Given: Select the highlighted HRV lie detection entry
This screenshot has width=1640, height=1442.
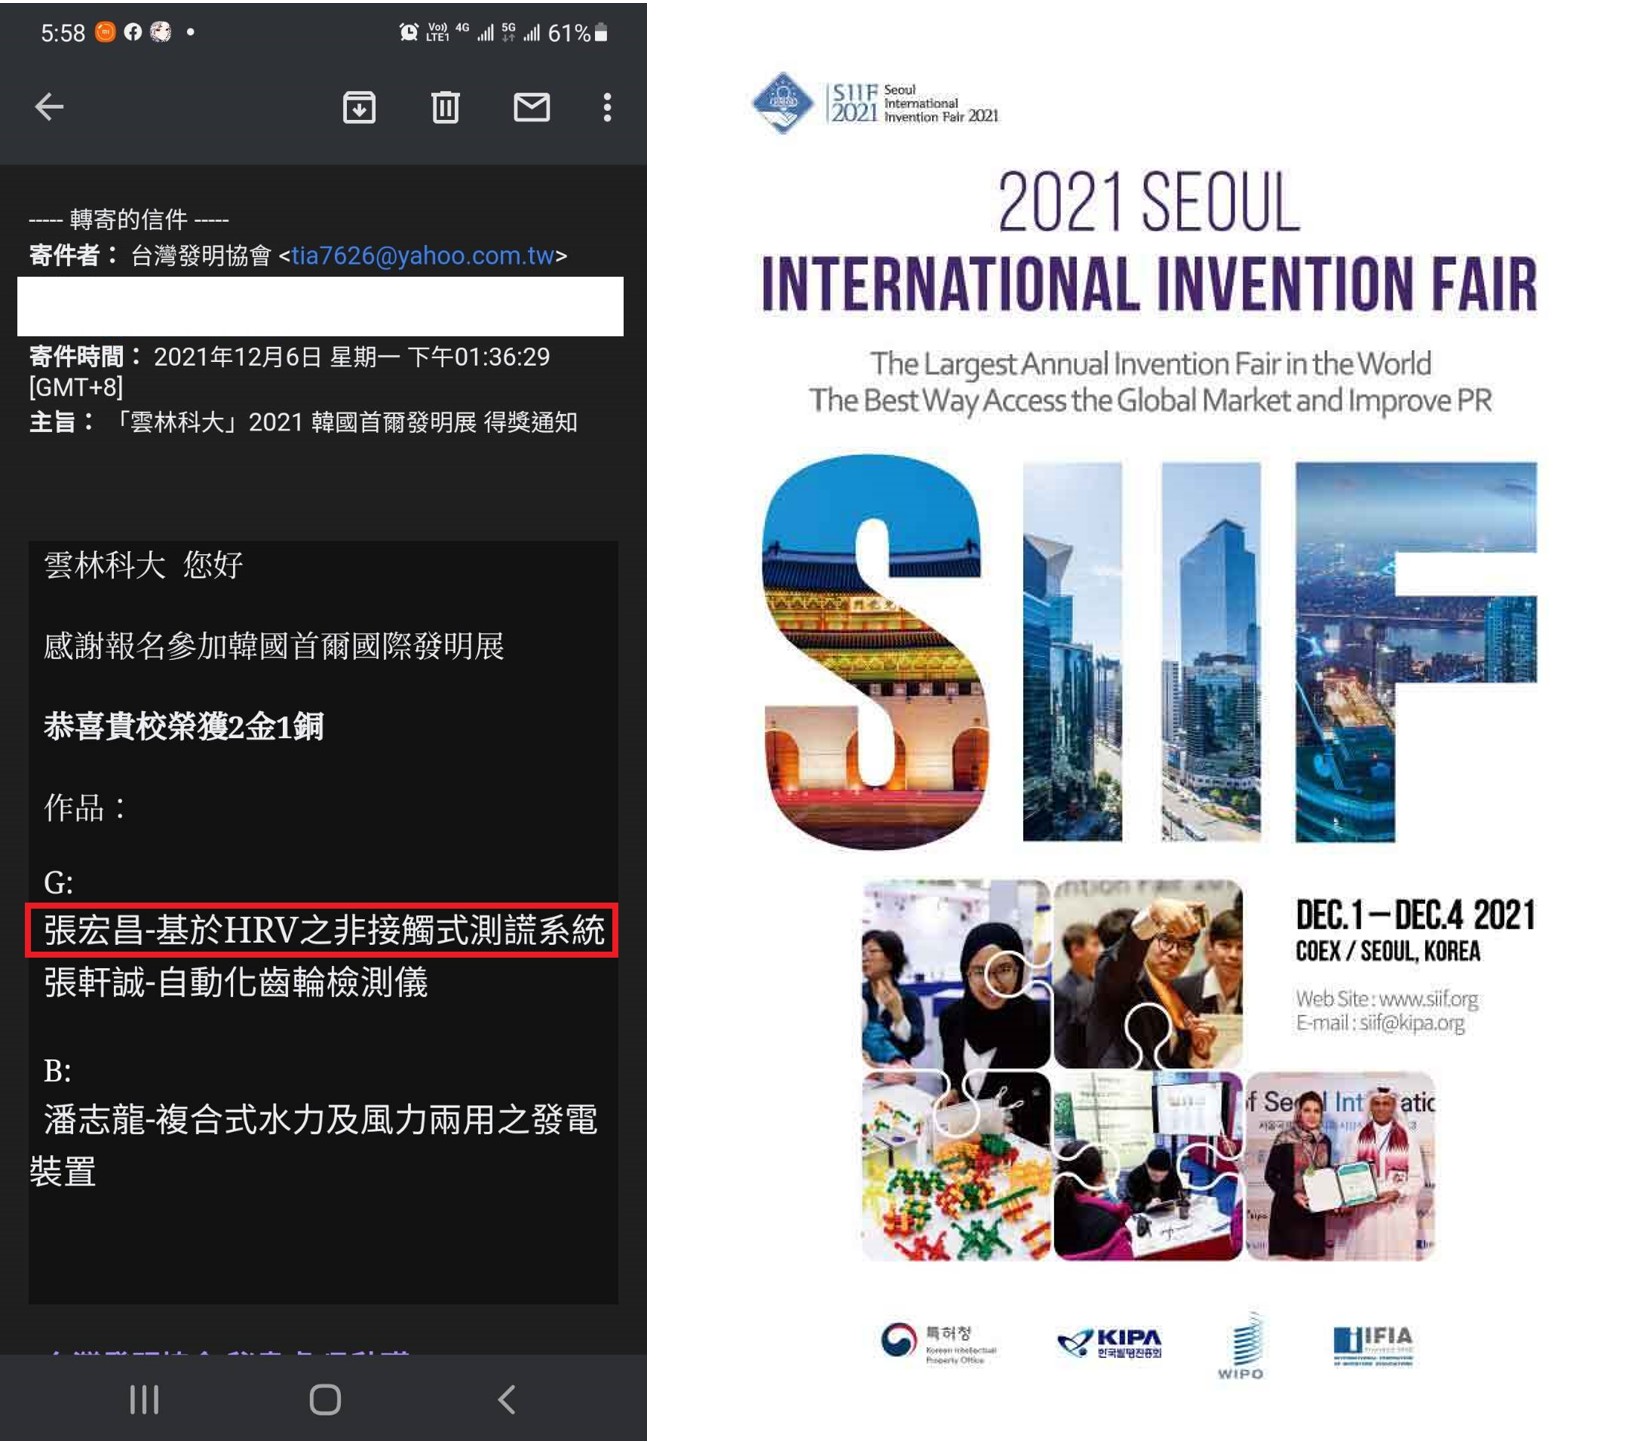Looking at the screenshot, I should coord(322,931).
